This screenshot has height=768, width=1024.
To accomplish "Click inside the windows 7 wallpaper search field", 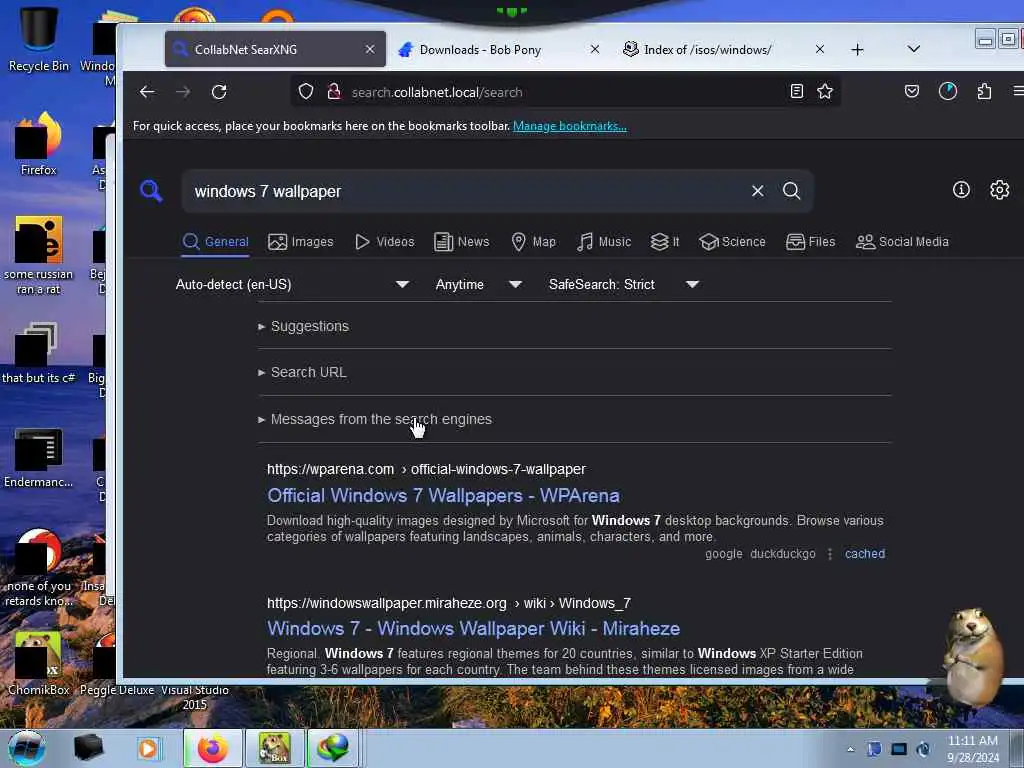I will 464,191.
